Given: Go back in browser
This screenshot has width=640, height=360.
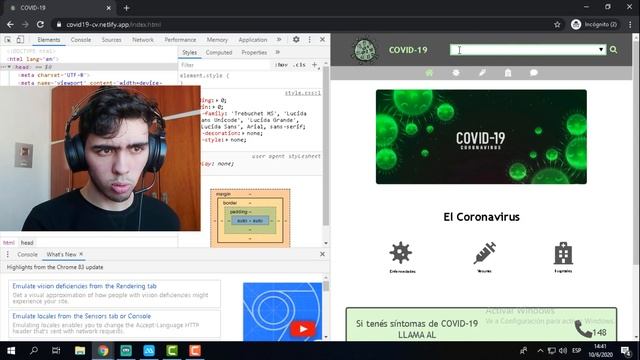Looking at the screenshot, I should tap(11, 24).
